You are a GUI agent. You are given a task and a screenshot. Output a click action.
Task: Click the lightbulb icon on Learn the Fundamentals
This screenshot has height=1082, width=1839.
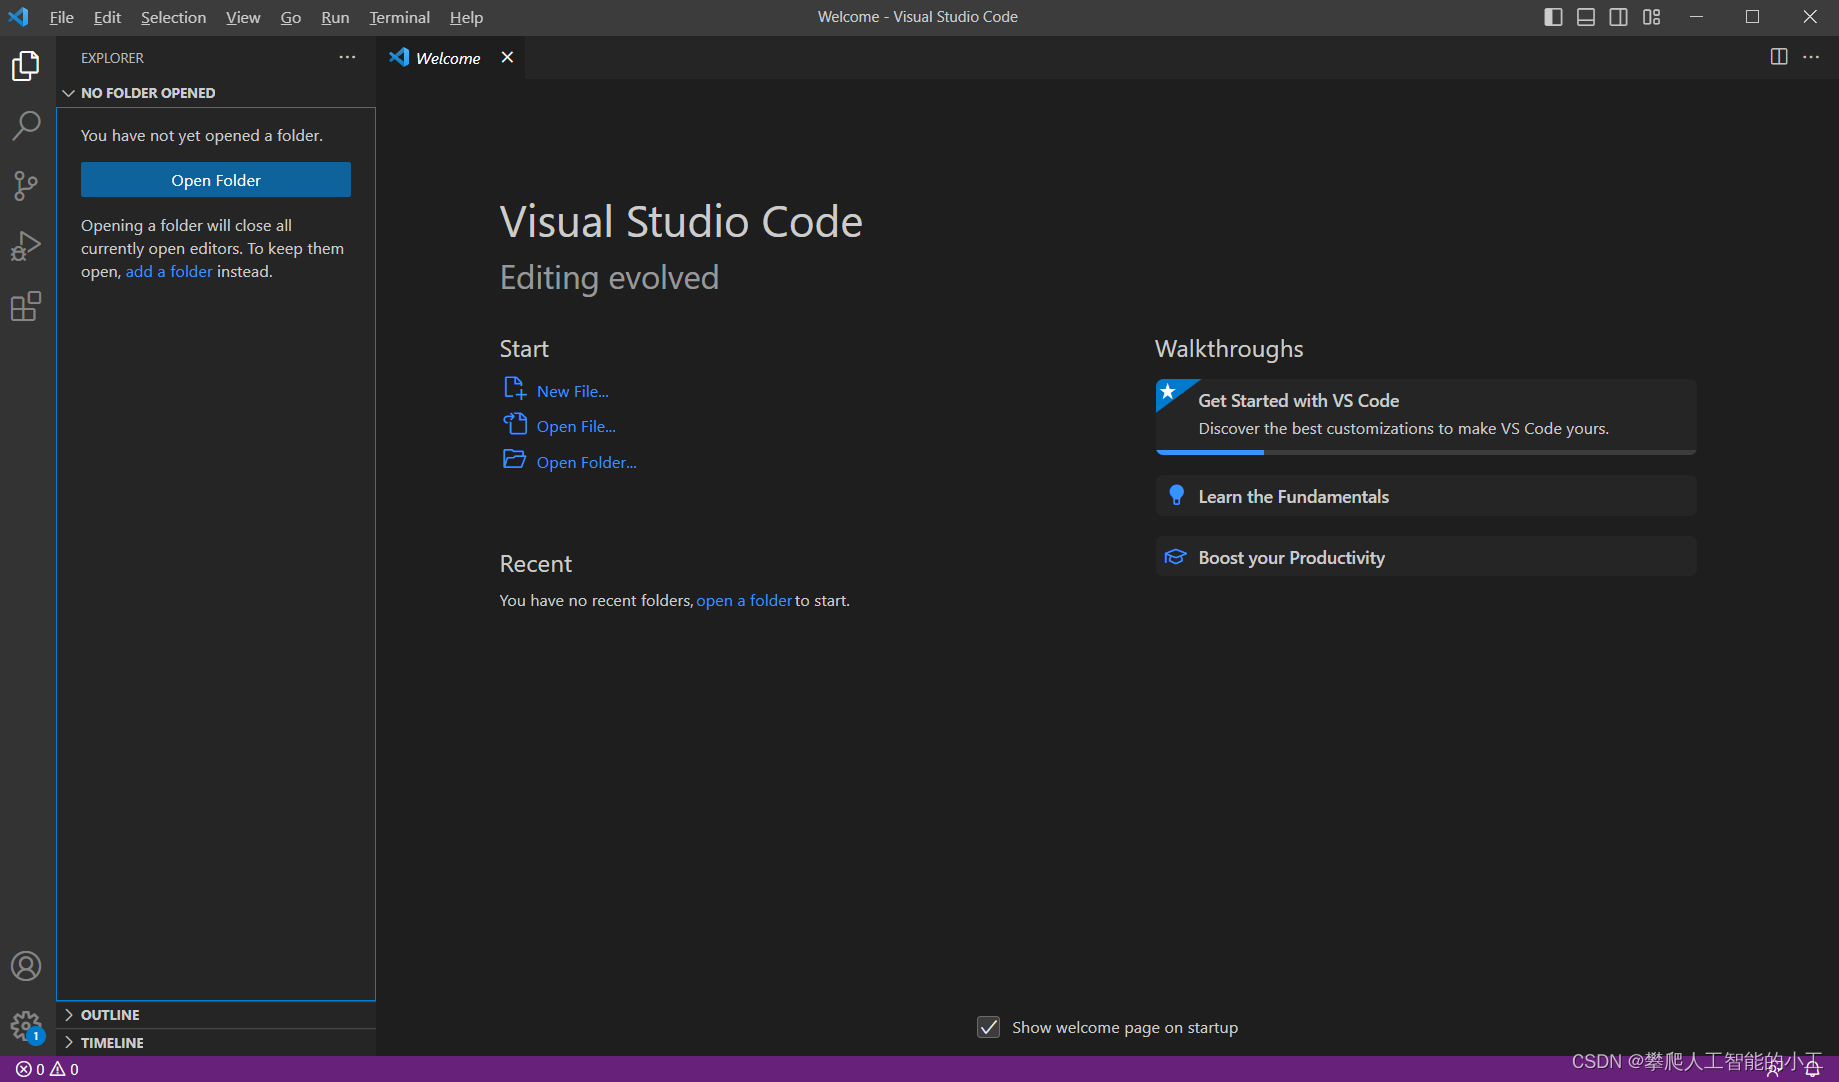coord(1176,495)
